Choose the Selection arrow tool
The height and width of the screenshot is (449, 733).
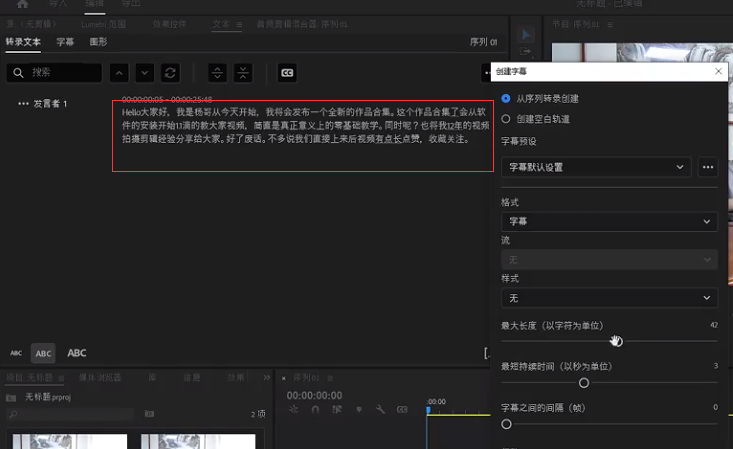click(x=526, y=35)
